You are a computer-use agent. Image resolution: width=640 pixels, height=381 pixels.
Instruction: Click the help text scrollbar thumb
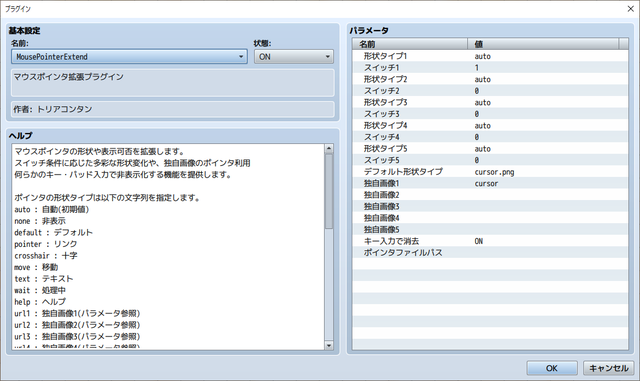pos(329,191)
